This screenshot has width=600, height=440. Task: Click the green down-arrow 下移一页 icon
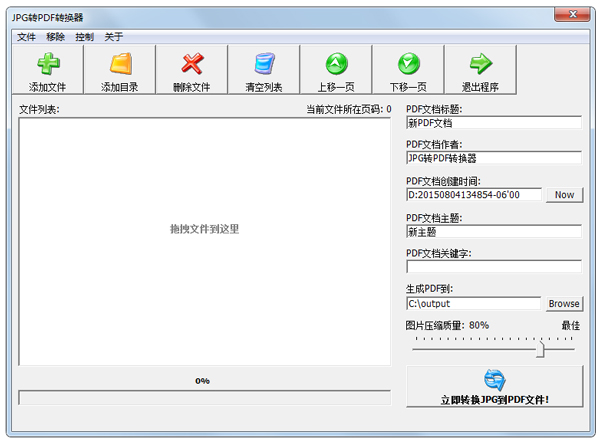409,64
